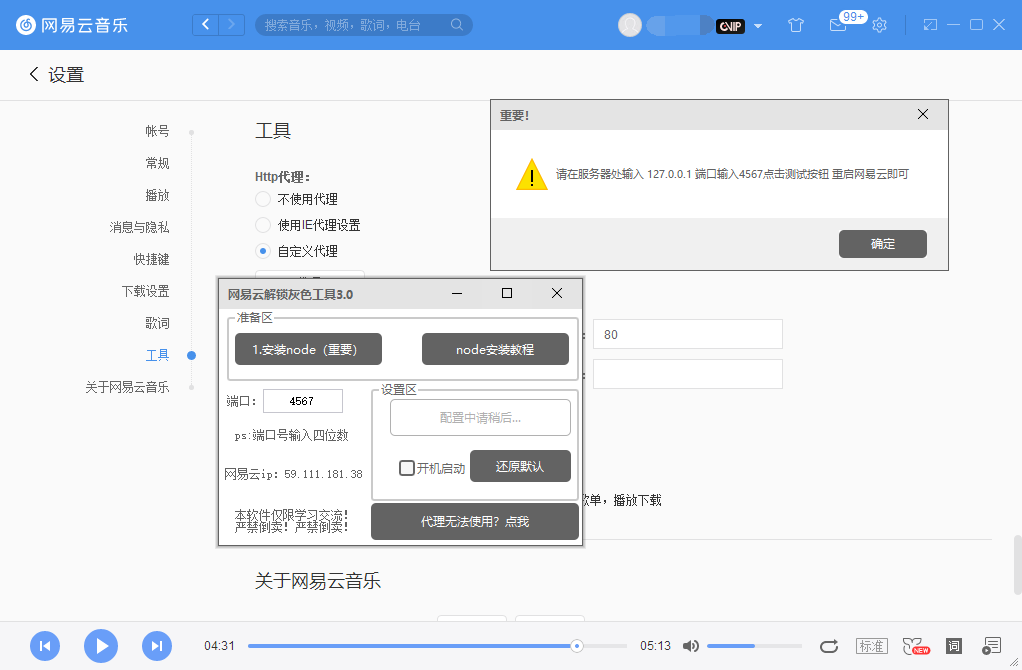The image size is (1022, 670).
Task: Click the sound effect NEW icon
Action: coord(913,646)
